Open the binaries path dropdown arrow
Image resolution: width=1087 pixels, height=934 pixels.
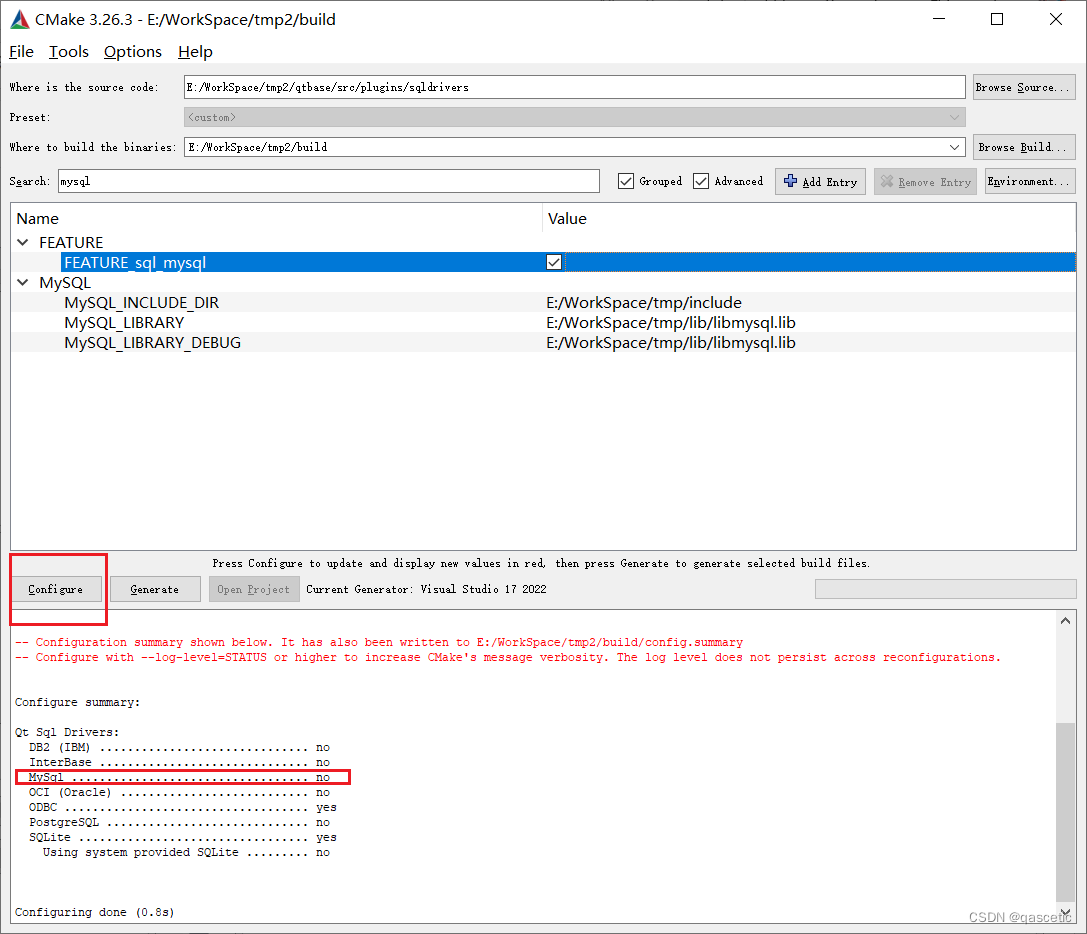click(955, 147)
